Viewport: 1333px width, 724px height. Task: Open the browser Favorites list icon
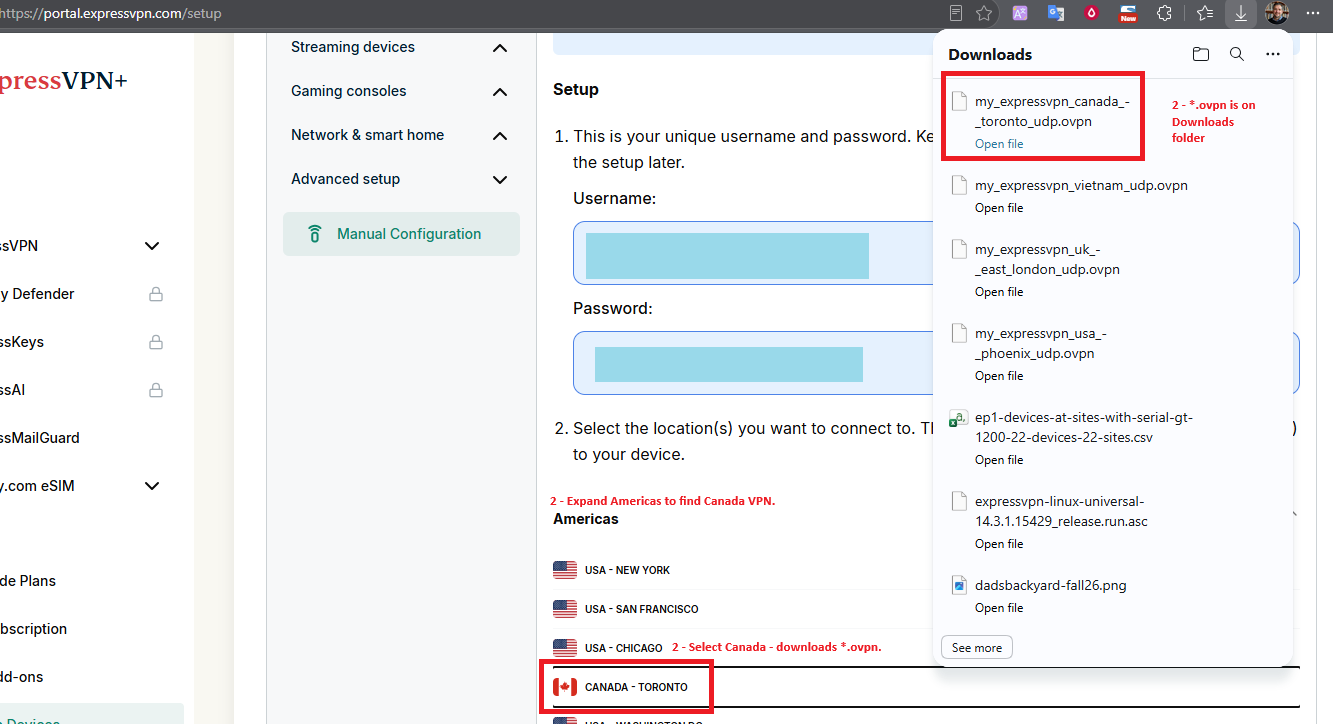(1205, 13)
